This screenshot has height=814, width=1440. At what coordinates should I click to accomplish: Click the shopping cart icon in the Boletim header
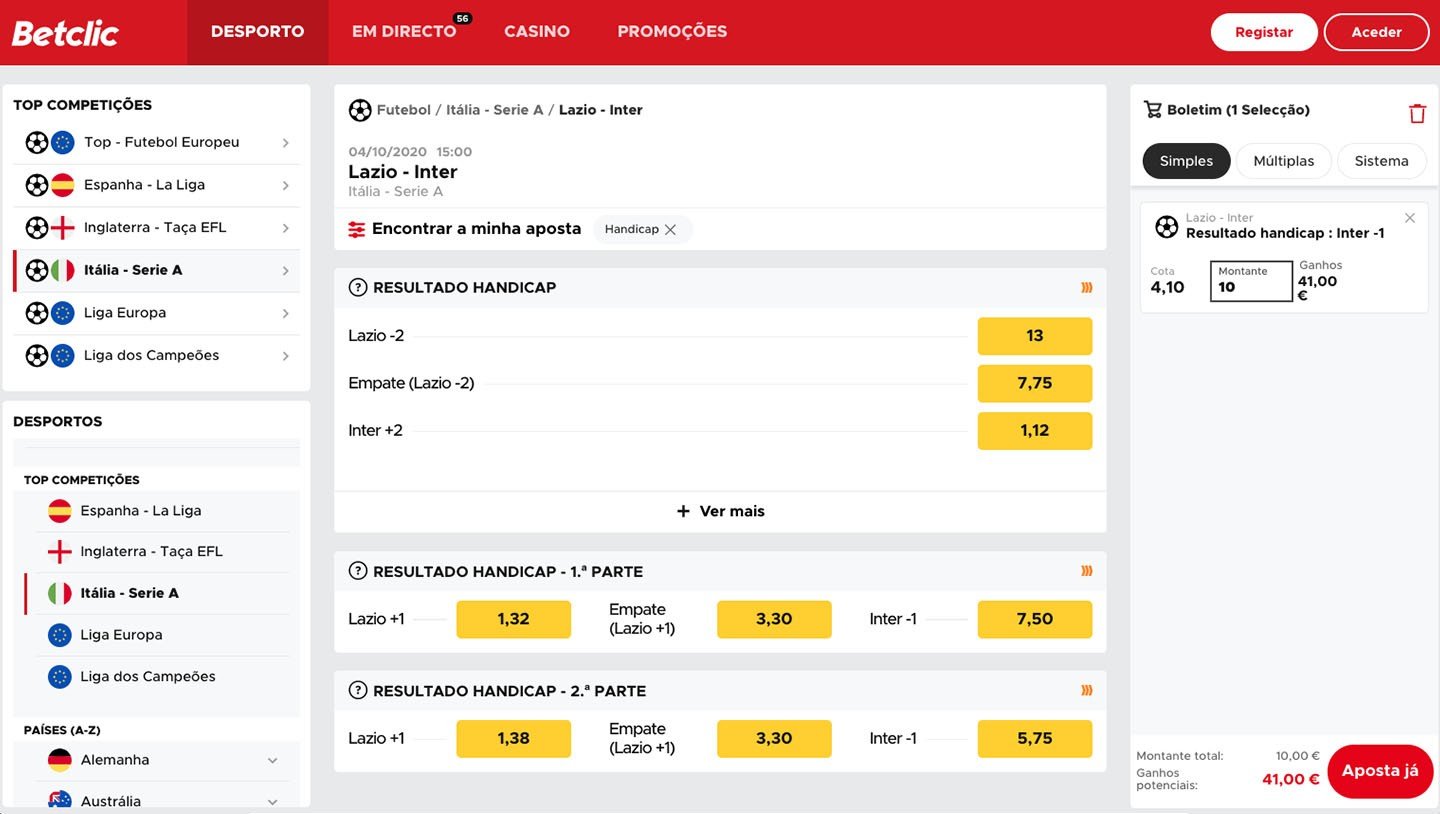pos(1152,110)
